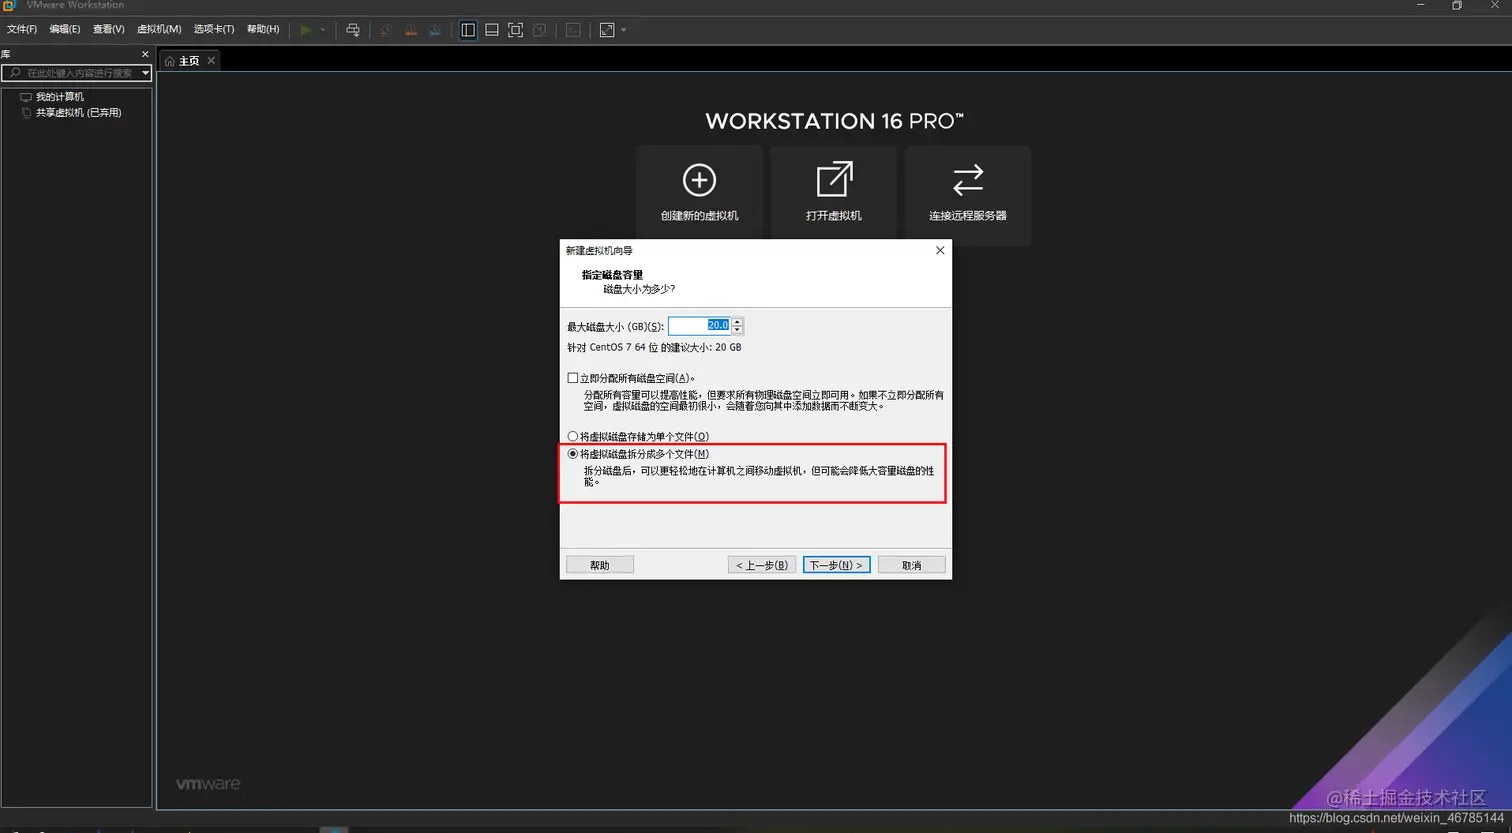Open the snapshot manager toolbar icon

coord(435,30)
